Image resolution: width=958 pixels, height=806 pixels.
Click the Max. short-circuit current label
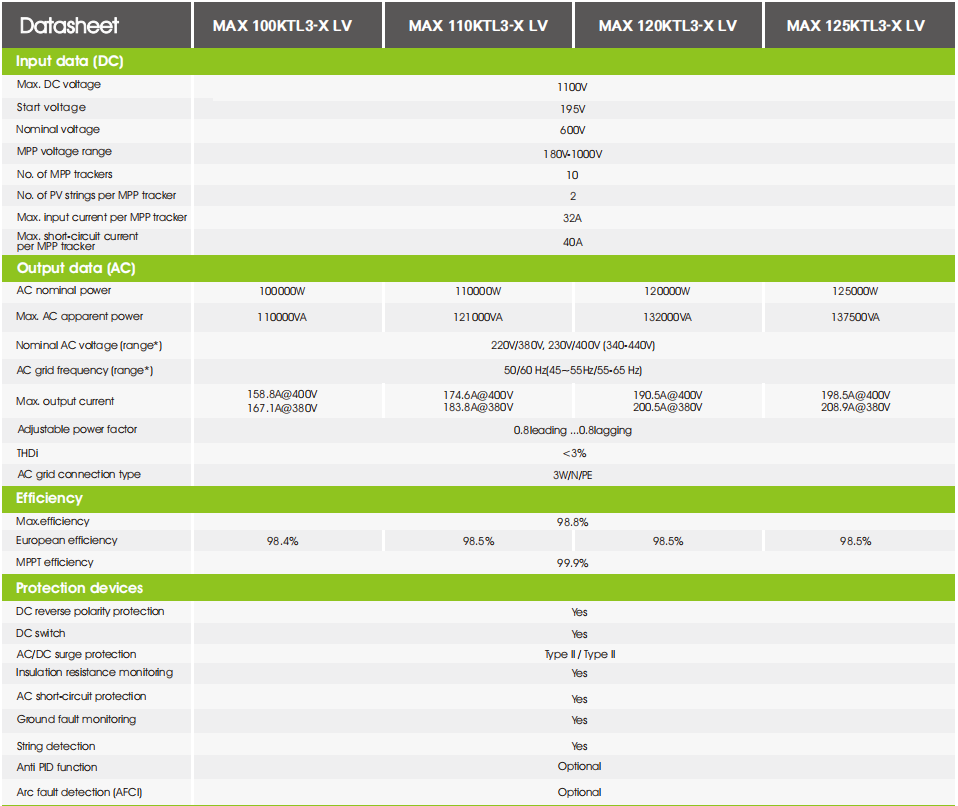78,241
